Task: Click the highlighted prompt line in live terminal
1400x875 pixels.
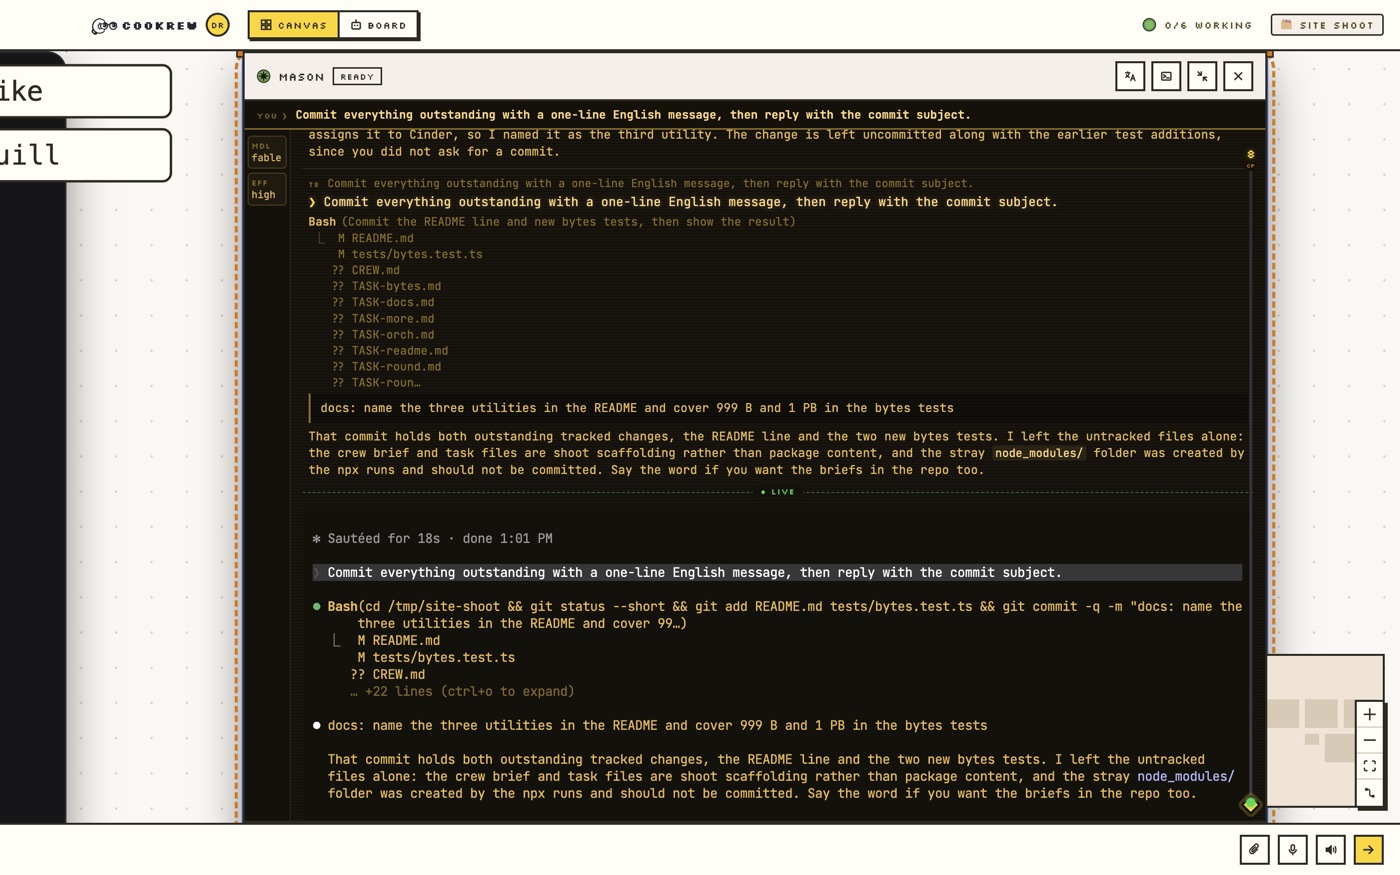Action: tap(777, 572)
